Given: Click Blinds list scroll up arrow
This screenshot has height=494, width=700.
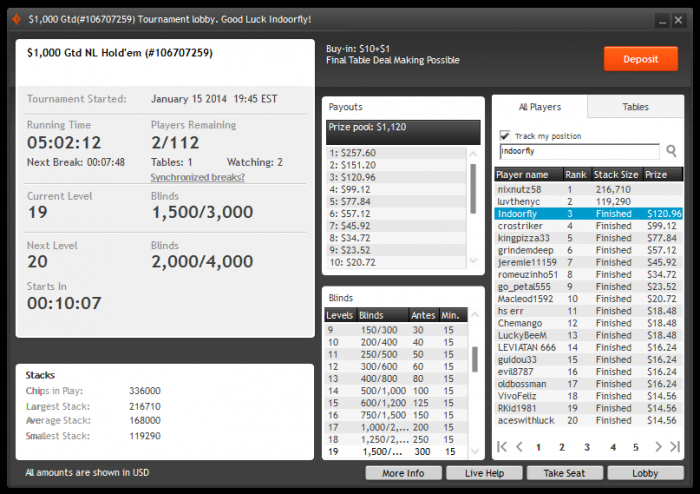Looking at the screenshot, I should [x=475, y=315].
